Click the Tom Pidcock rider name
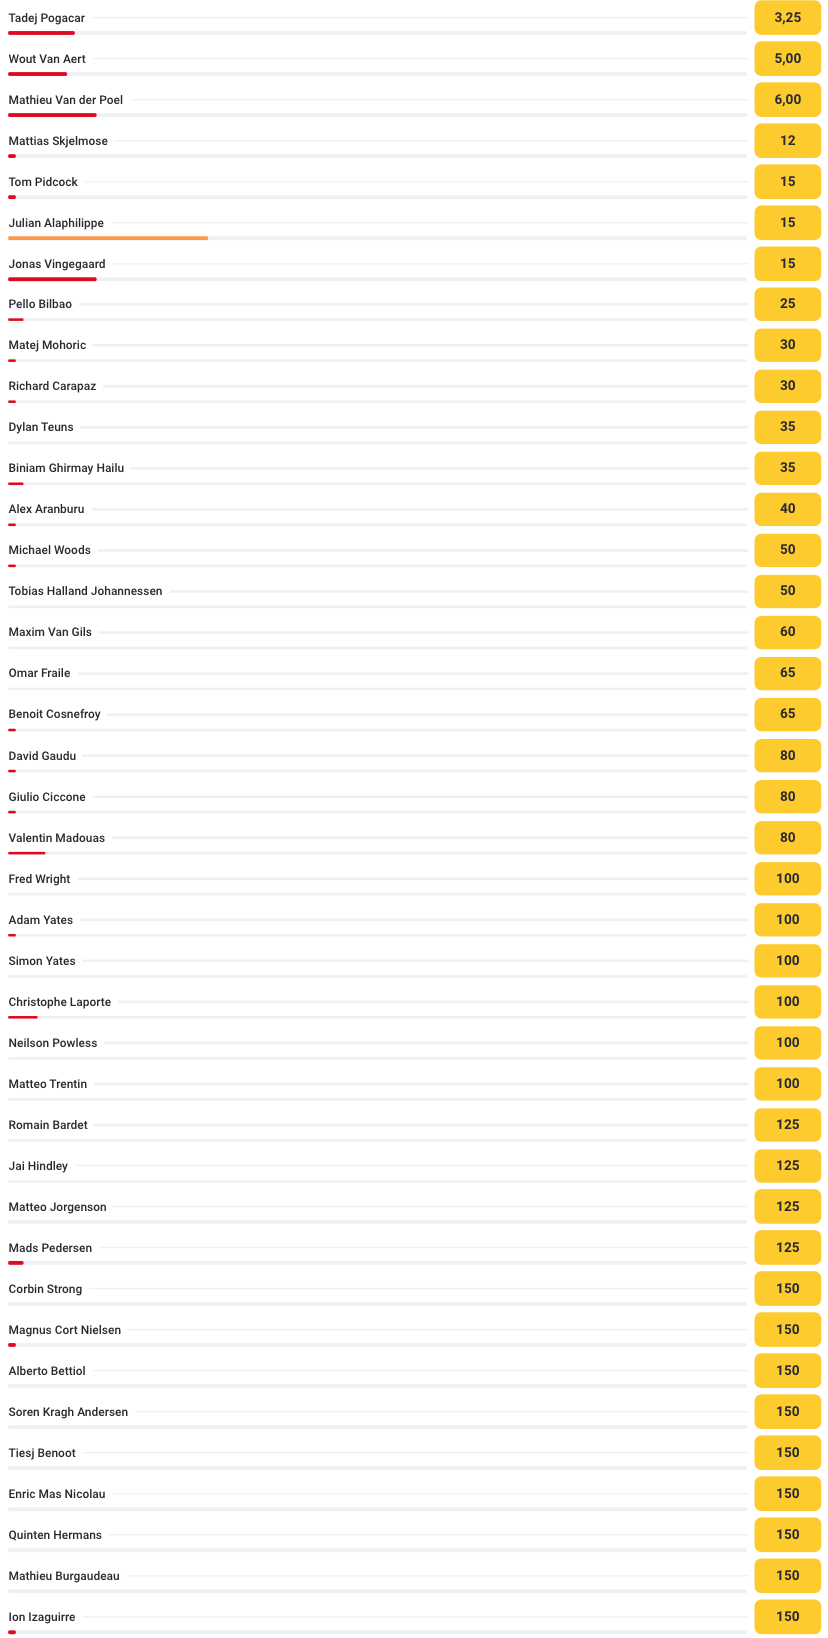828x1638 pixels. tap(43, 182)
